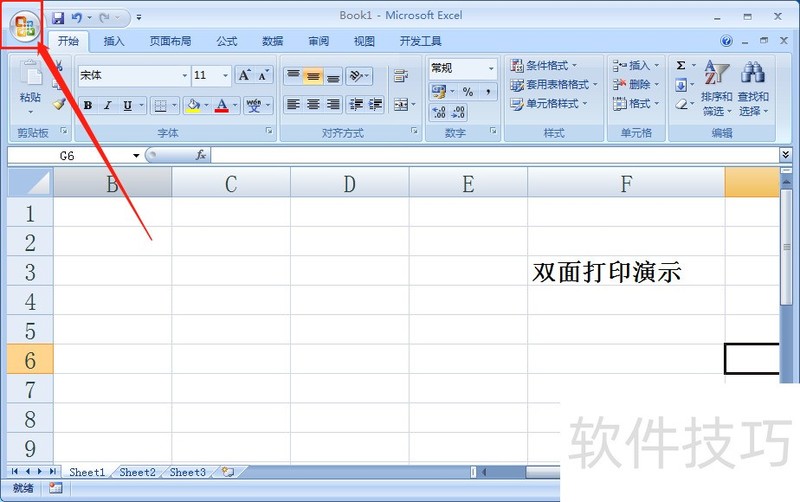The image size is (800, 502).
Task: Apply yellow fill color
Action: (193, 106)
